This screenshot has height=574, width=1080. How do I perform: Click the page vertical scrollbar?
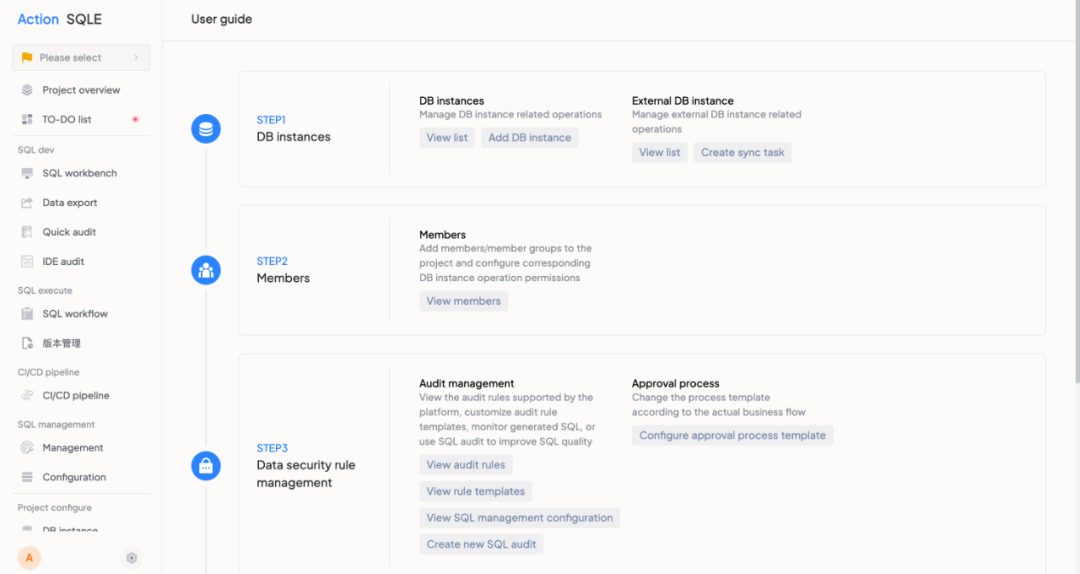coord(1076,200)
